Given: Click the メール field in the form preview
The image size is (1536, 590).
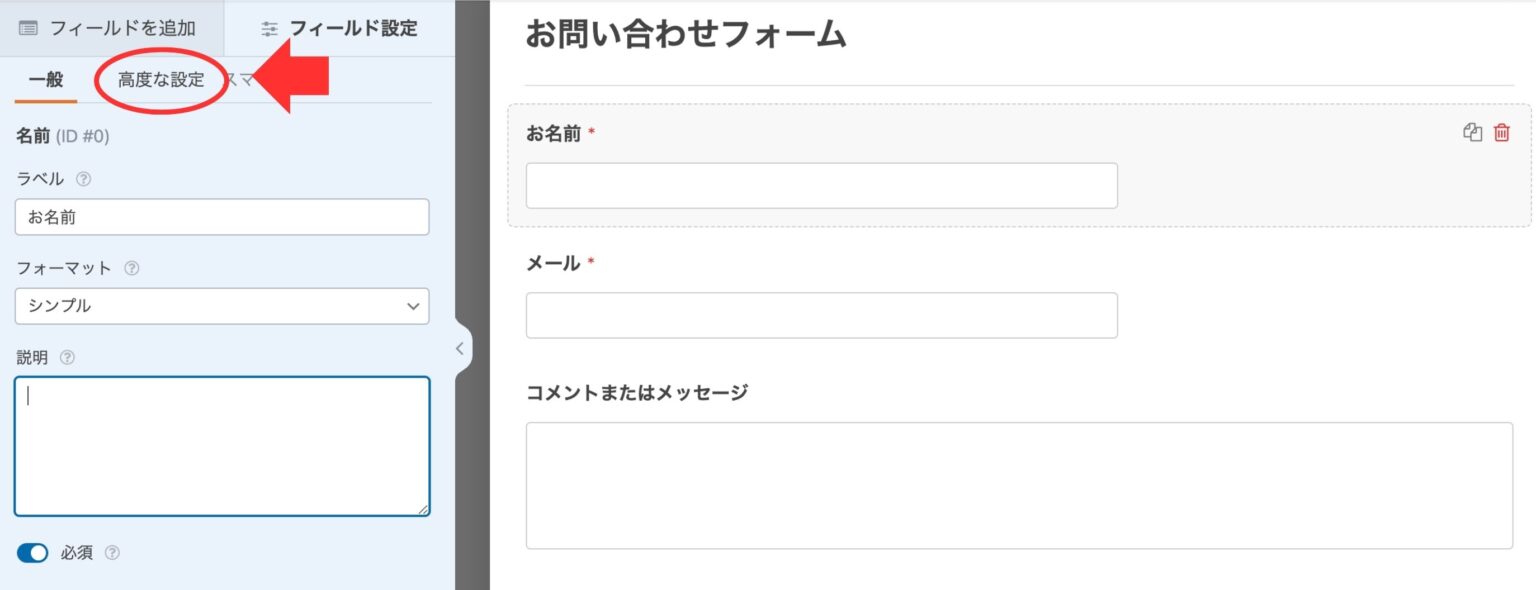Looking at the screenshot, I should (x=820, y=314).
